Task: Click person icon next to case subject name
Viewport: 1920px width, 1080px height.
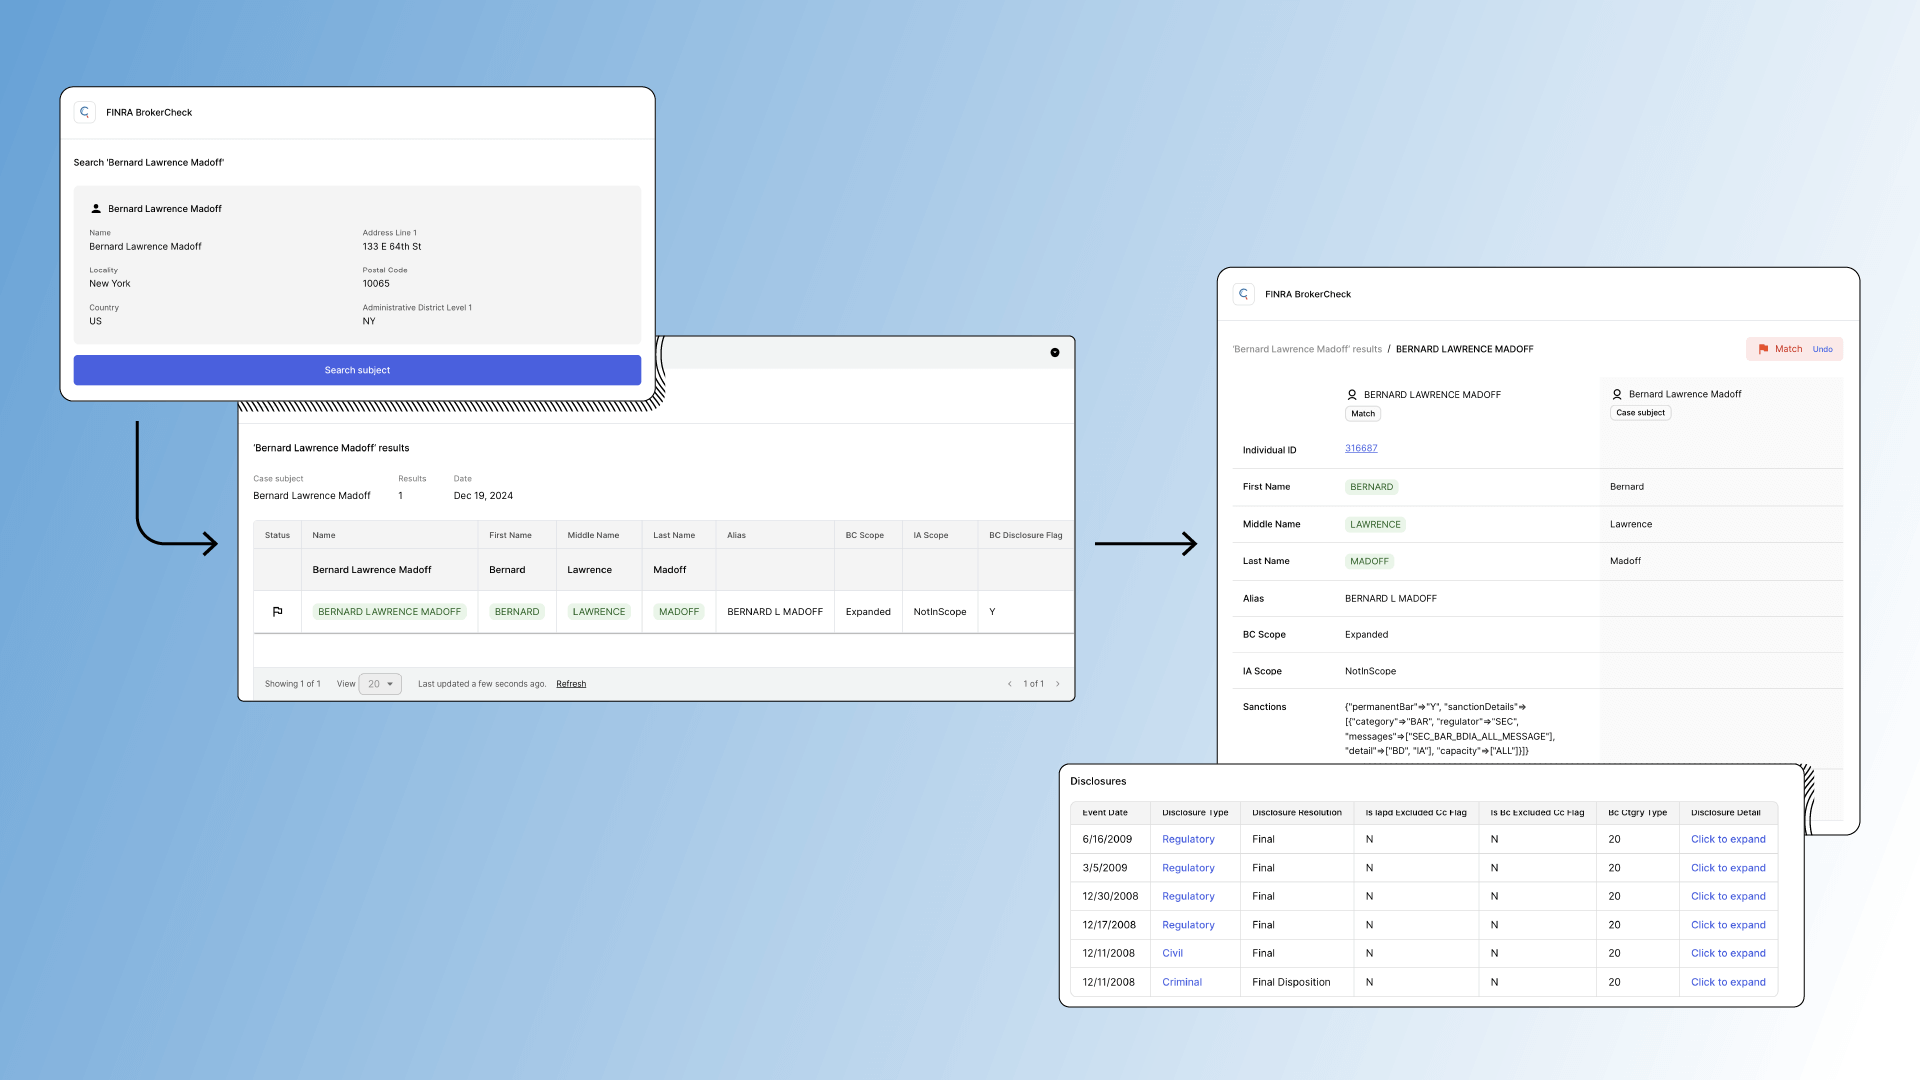Action: [1617, 394]
